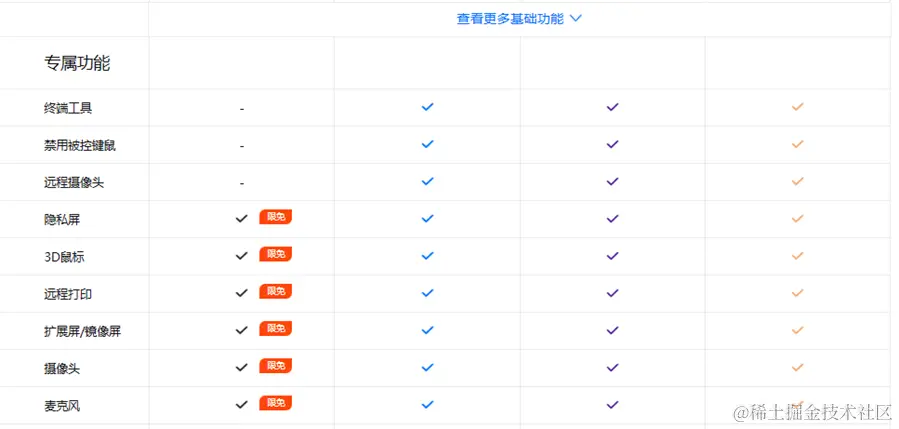
Task: Select the 禁用被控键鼠 feature label
Action: (x=80, y=146)
